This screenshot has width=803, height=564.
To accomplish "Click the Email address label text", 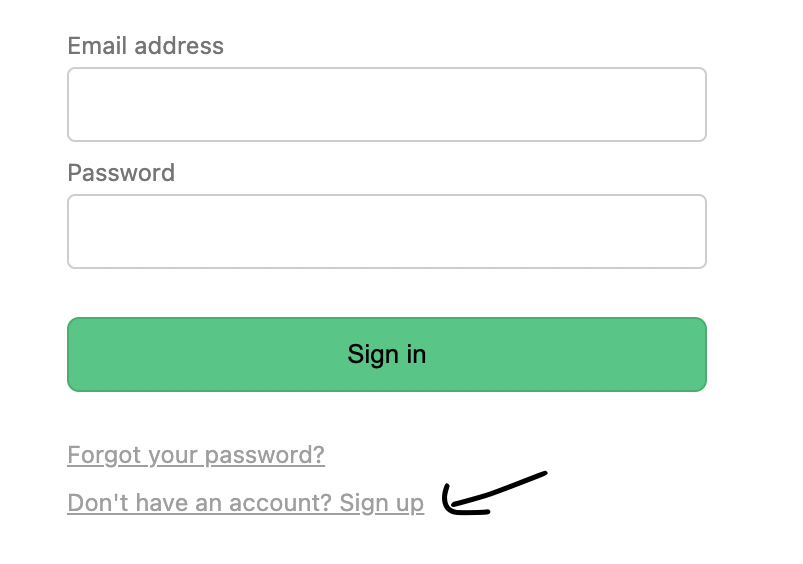I will (x=145, y=46).
